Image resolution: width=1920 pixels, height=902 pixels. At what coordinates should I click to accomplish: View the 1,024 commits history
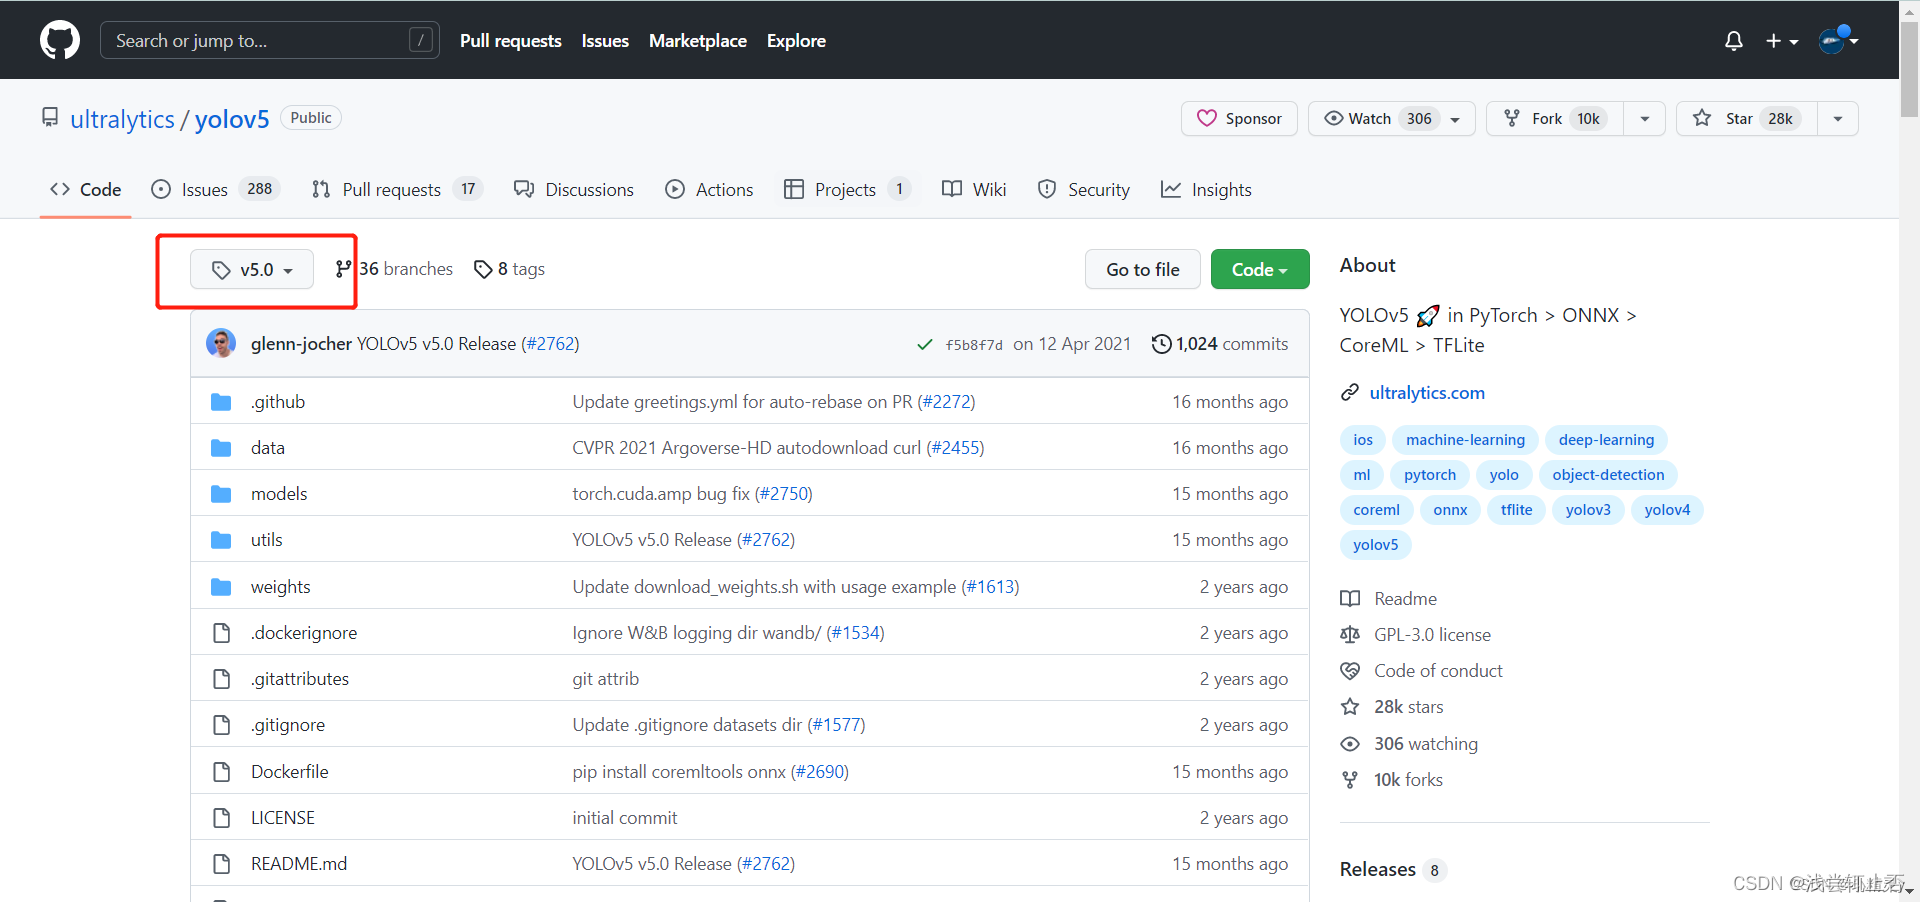click(1220, 343)
